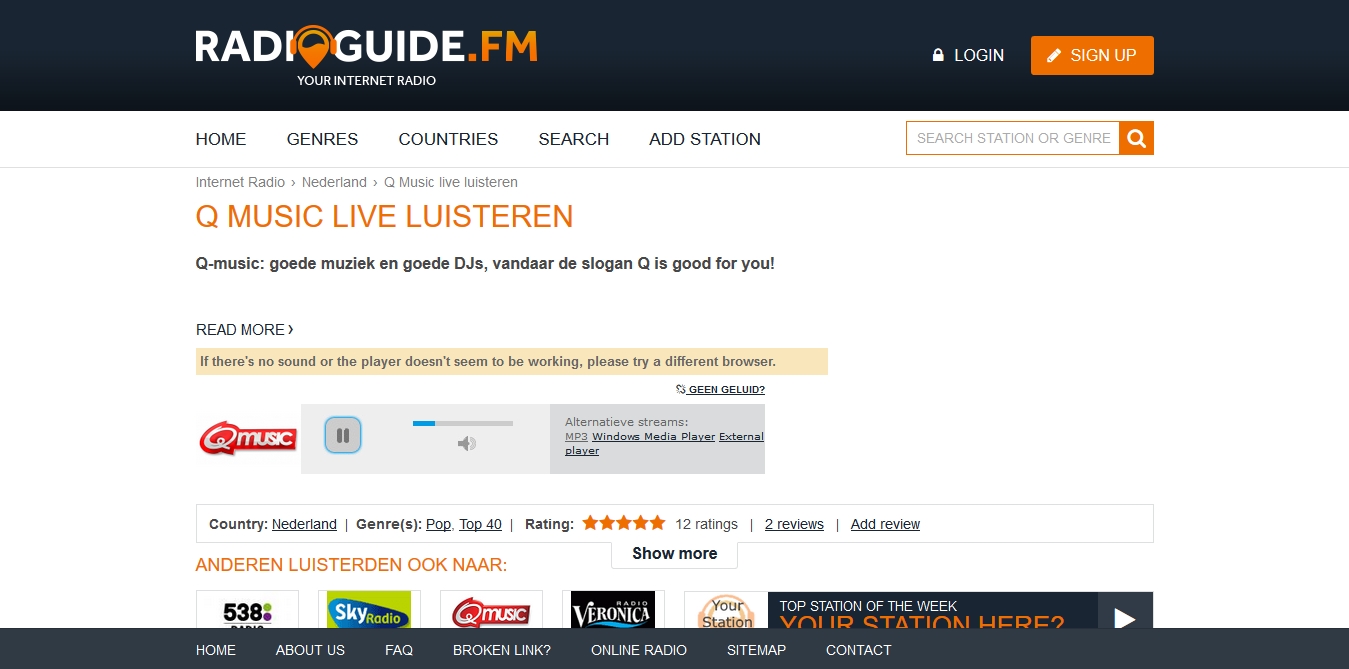
Task: Click the orange search magnifier button
Action: point(1136,138)
